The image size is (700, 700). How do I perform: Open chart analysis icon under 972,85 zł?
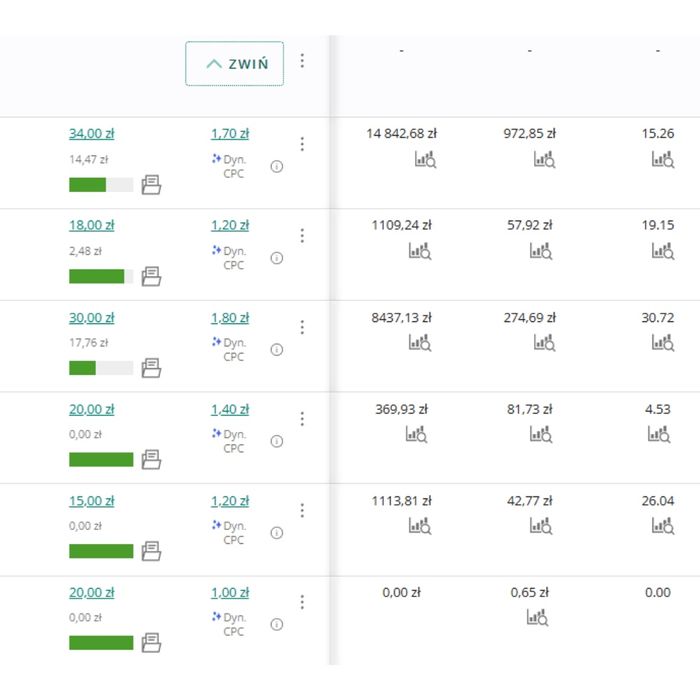coord(545,159)
